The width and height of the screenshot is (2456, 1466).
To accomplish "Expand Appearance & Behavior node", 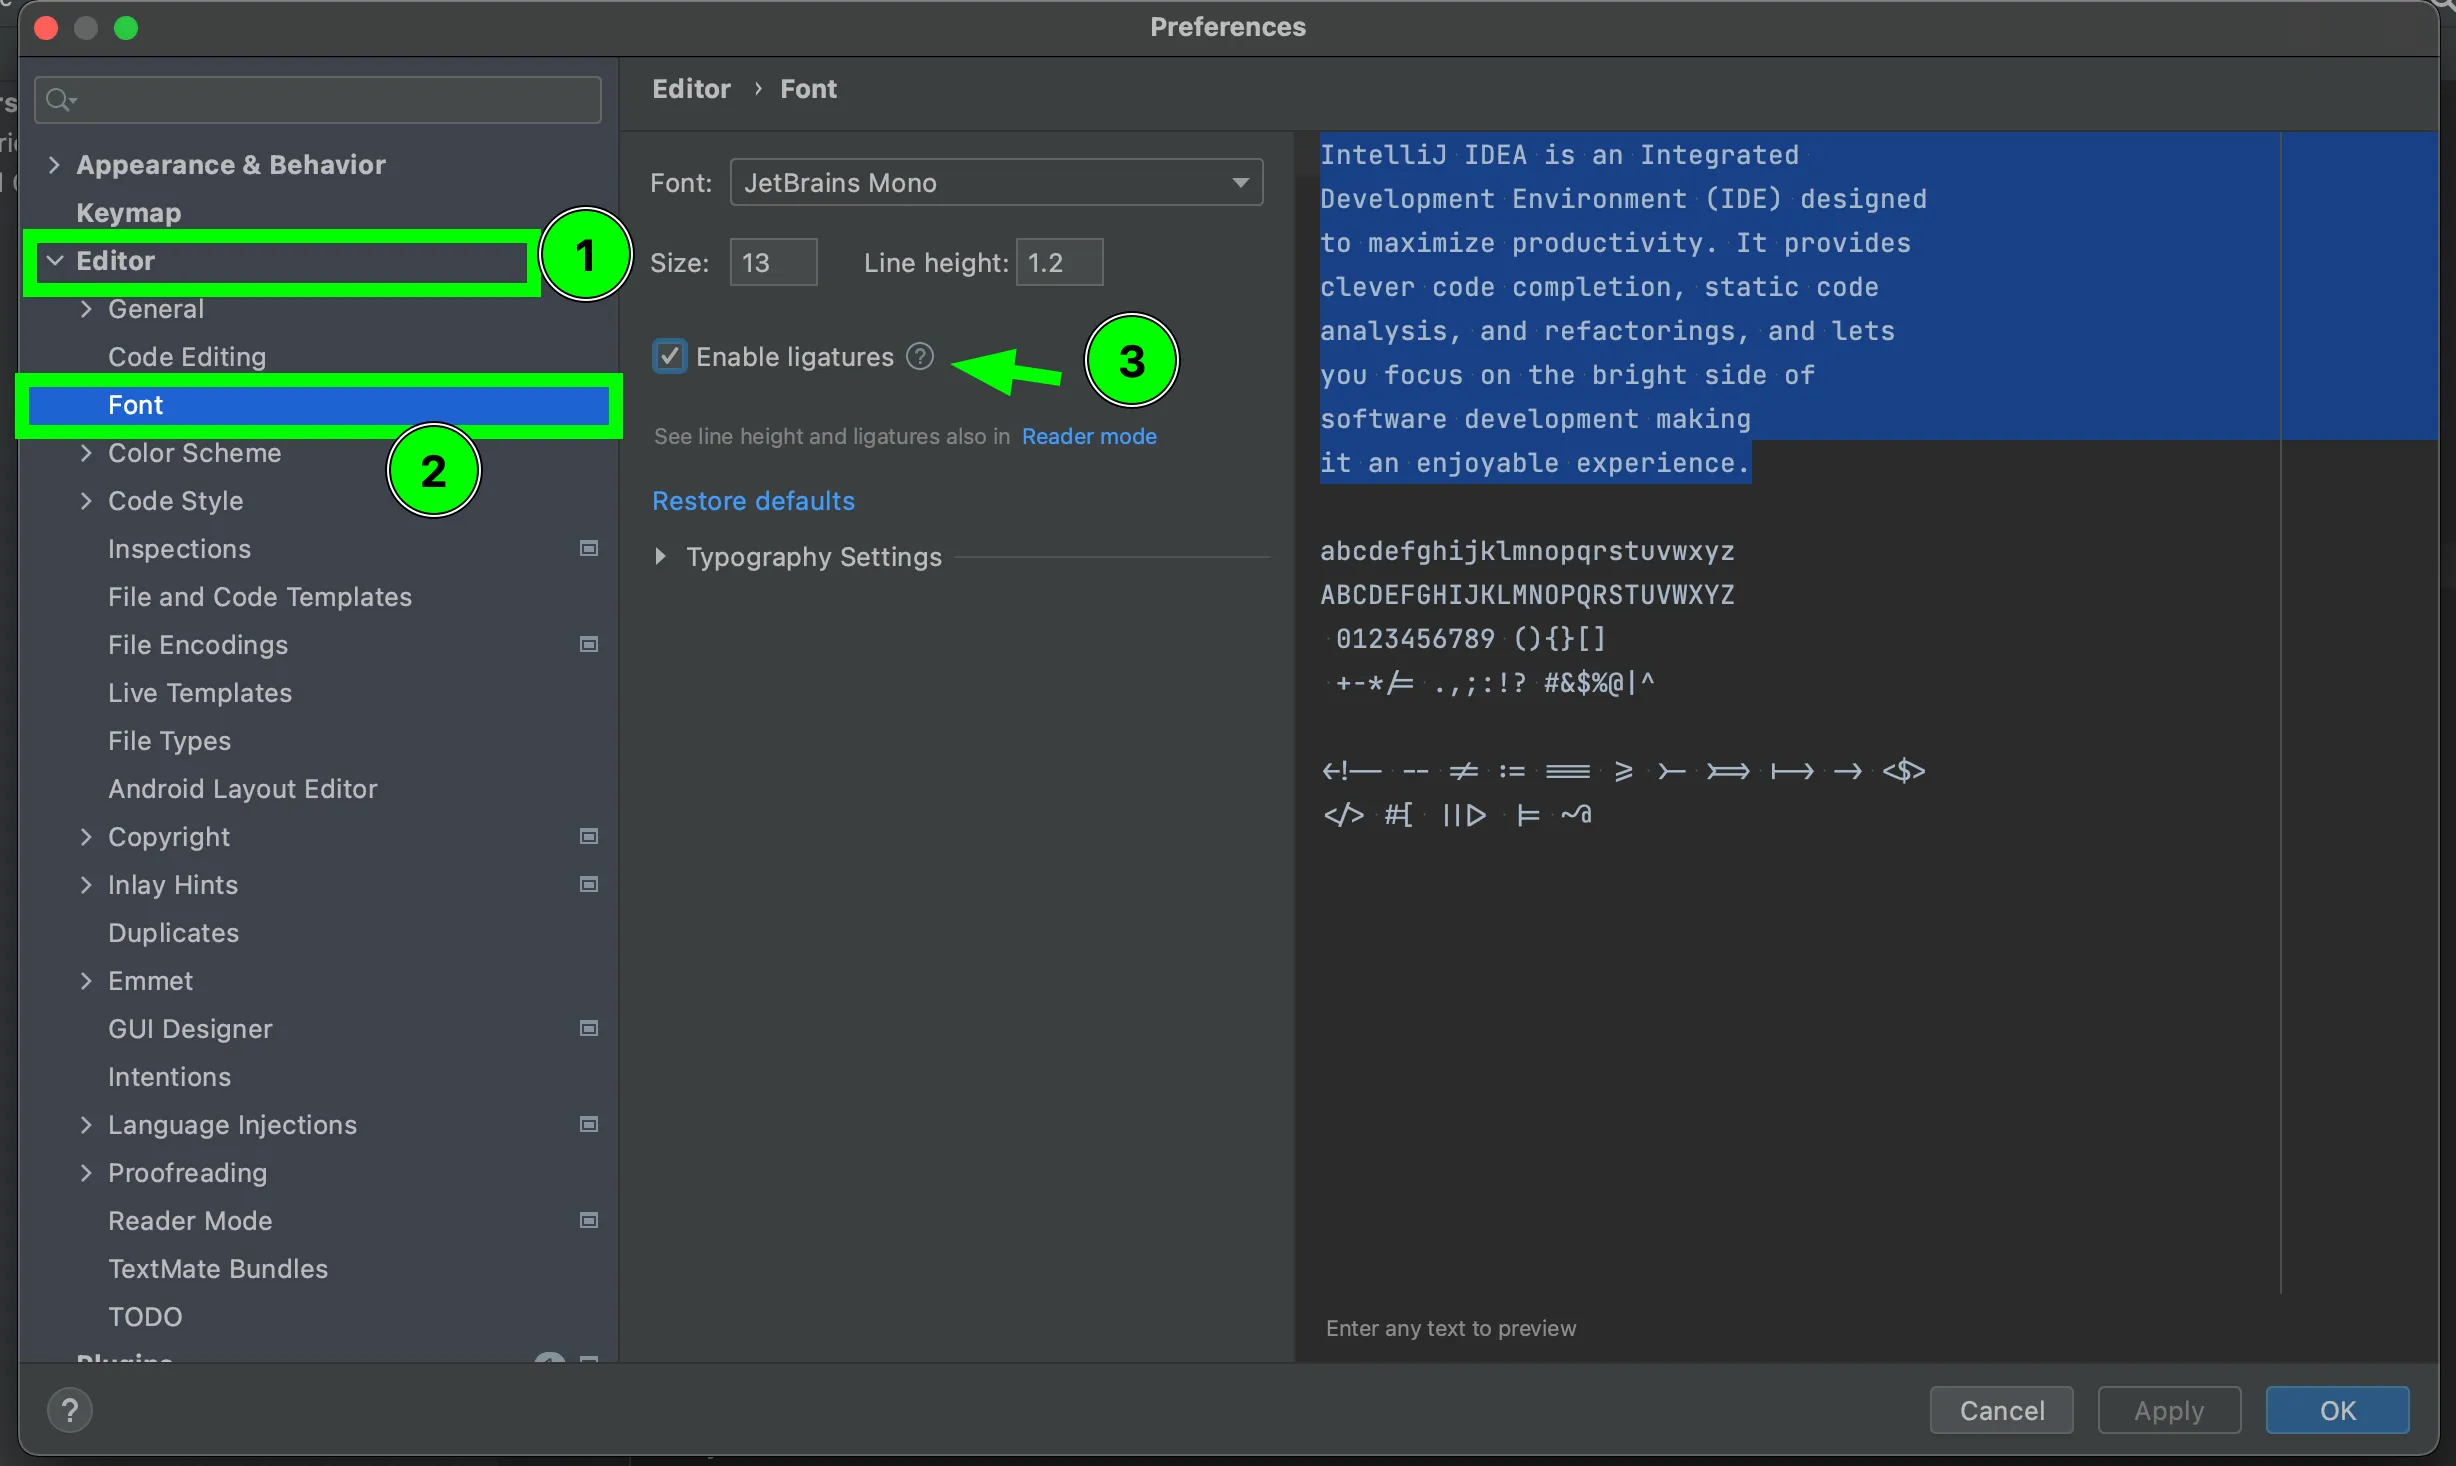I will point(55,164).
